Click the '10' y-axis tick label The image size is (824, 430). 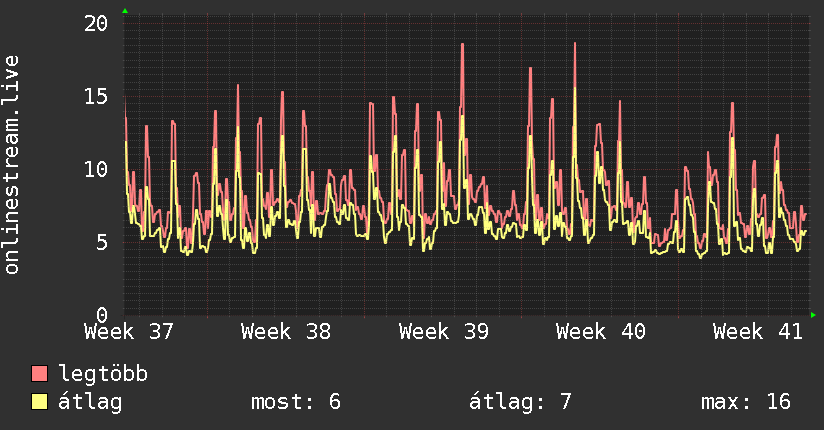tap(96, 169)
